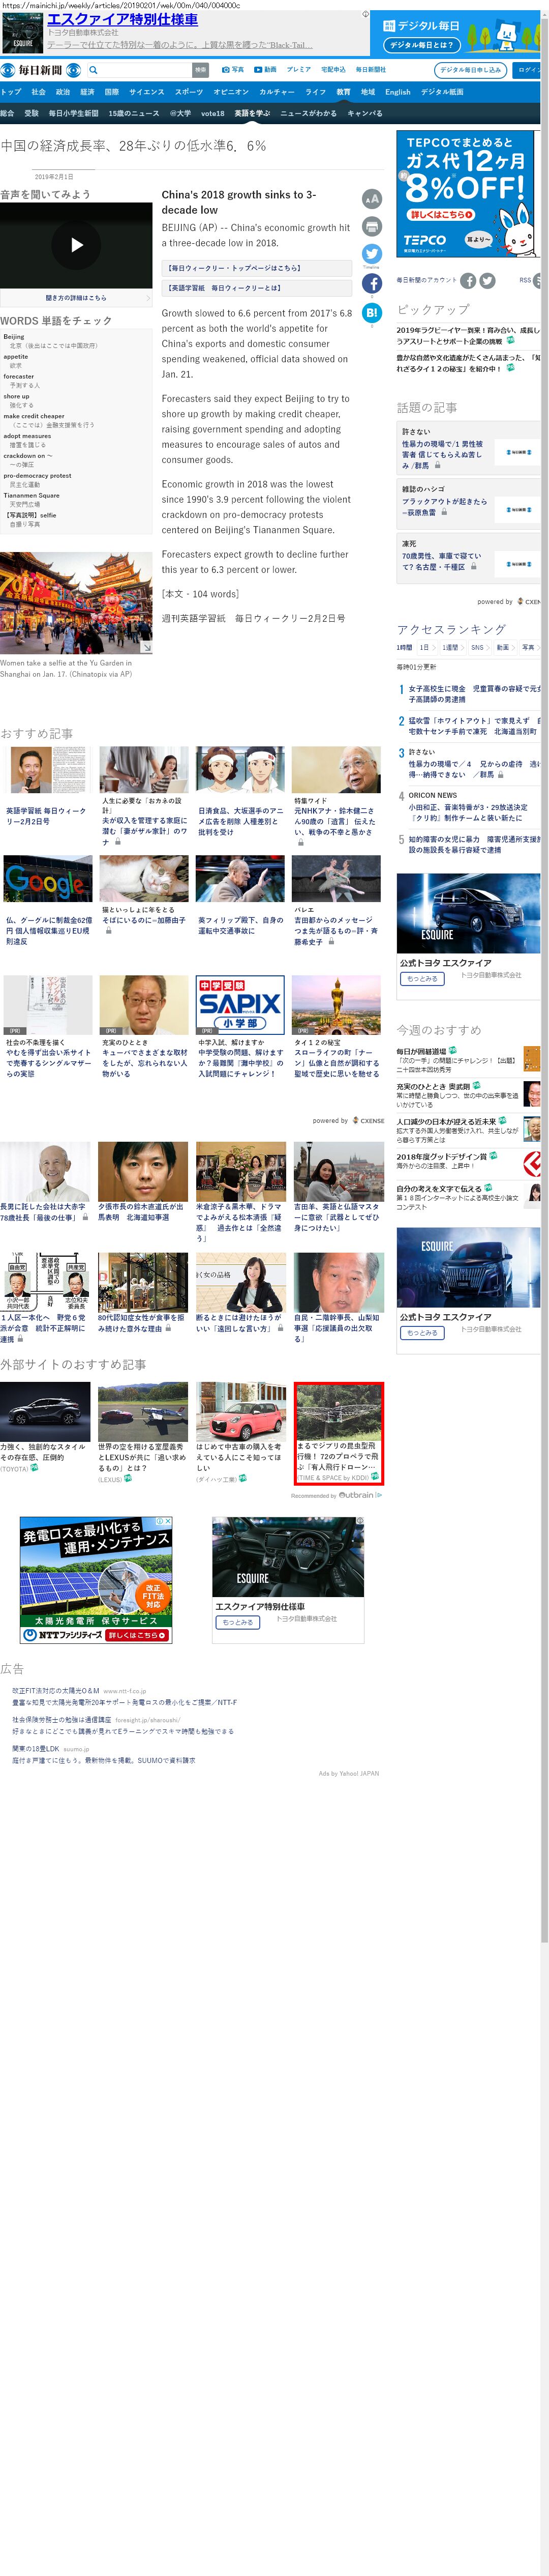Open the スポーツ menu item
This screenshot has height=2576, width=549.
coord(189,92)
